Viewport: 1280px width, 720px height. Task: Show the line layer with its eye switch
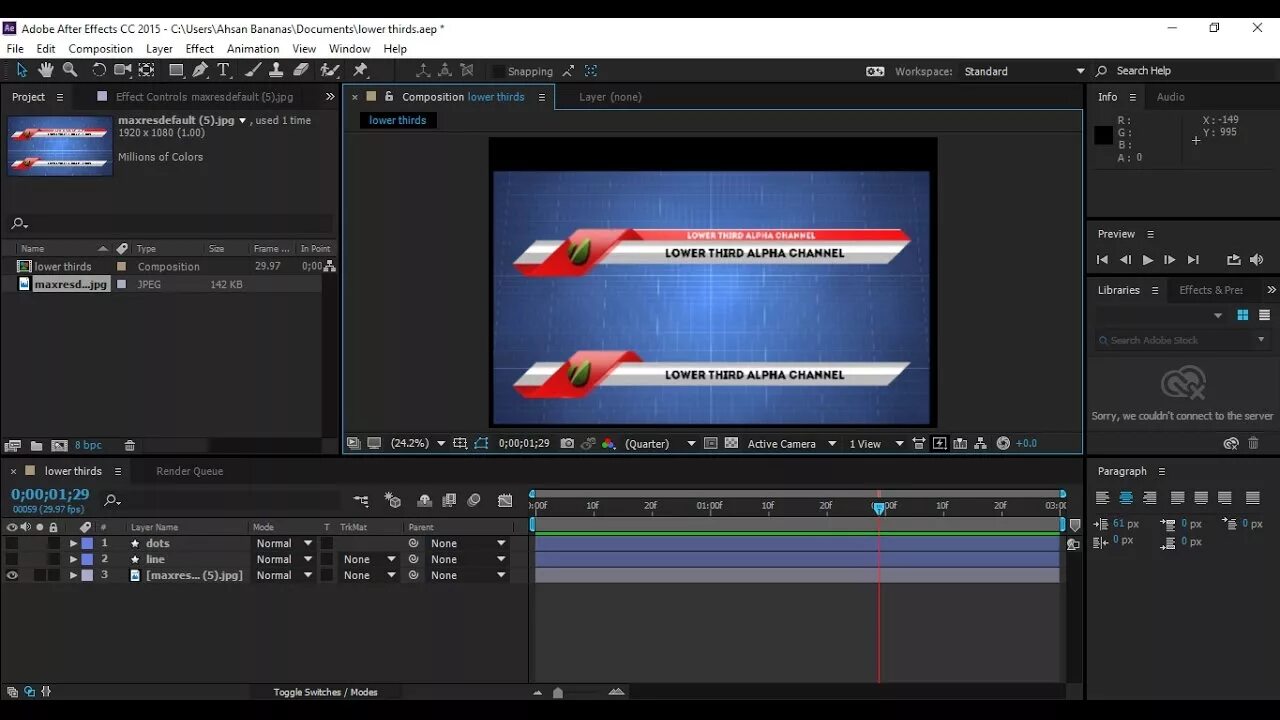[12, 559]
